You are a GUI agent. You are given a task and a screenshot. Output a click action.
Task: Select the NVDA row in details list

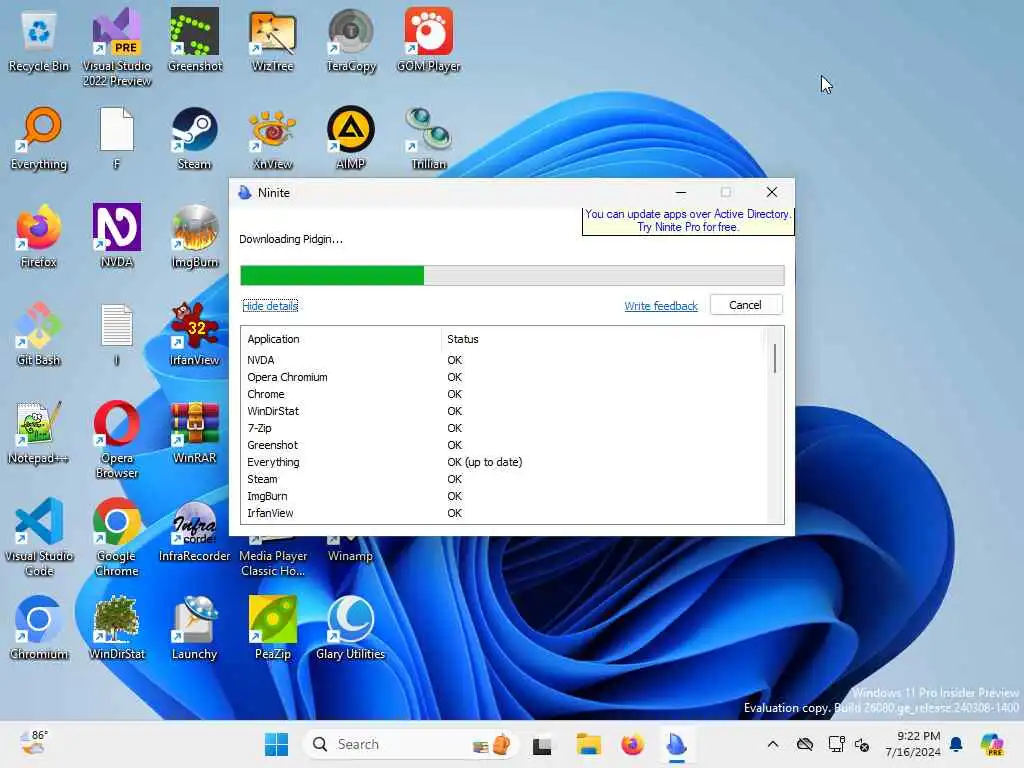tap(503, 360)
